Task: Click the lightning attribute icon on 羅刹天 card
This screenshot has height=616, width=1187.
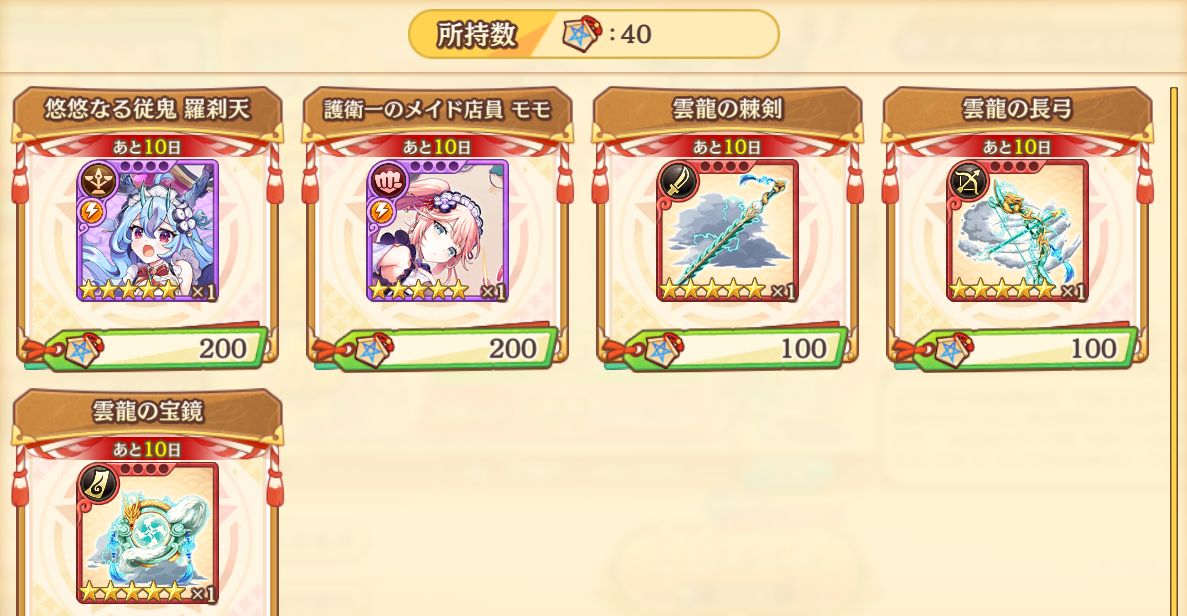Action: click(x=91, y=213)
